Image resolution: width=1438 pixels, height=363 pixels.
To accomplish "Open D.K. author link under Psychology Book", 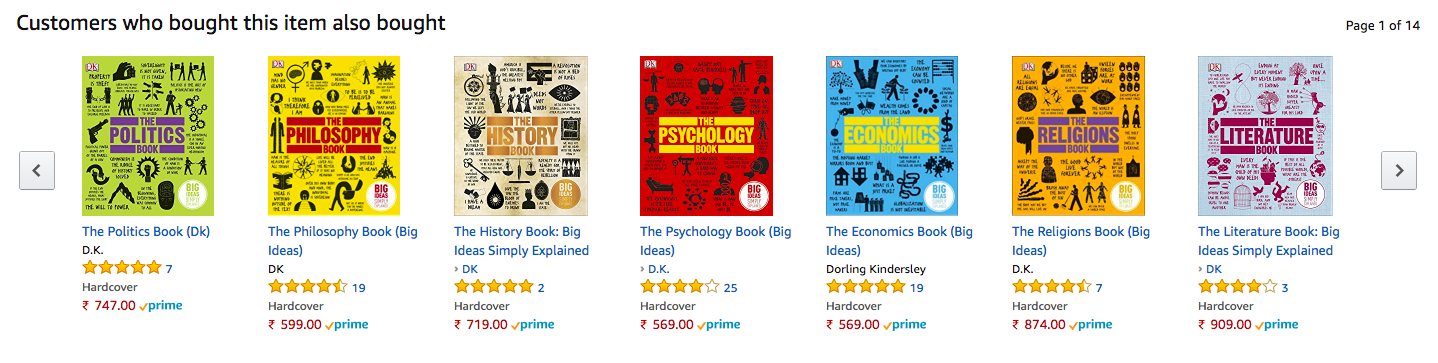I will (658, 269).
